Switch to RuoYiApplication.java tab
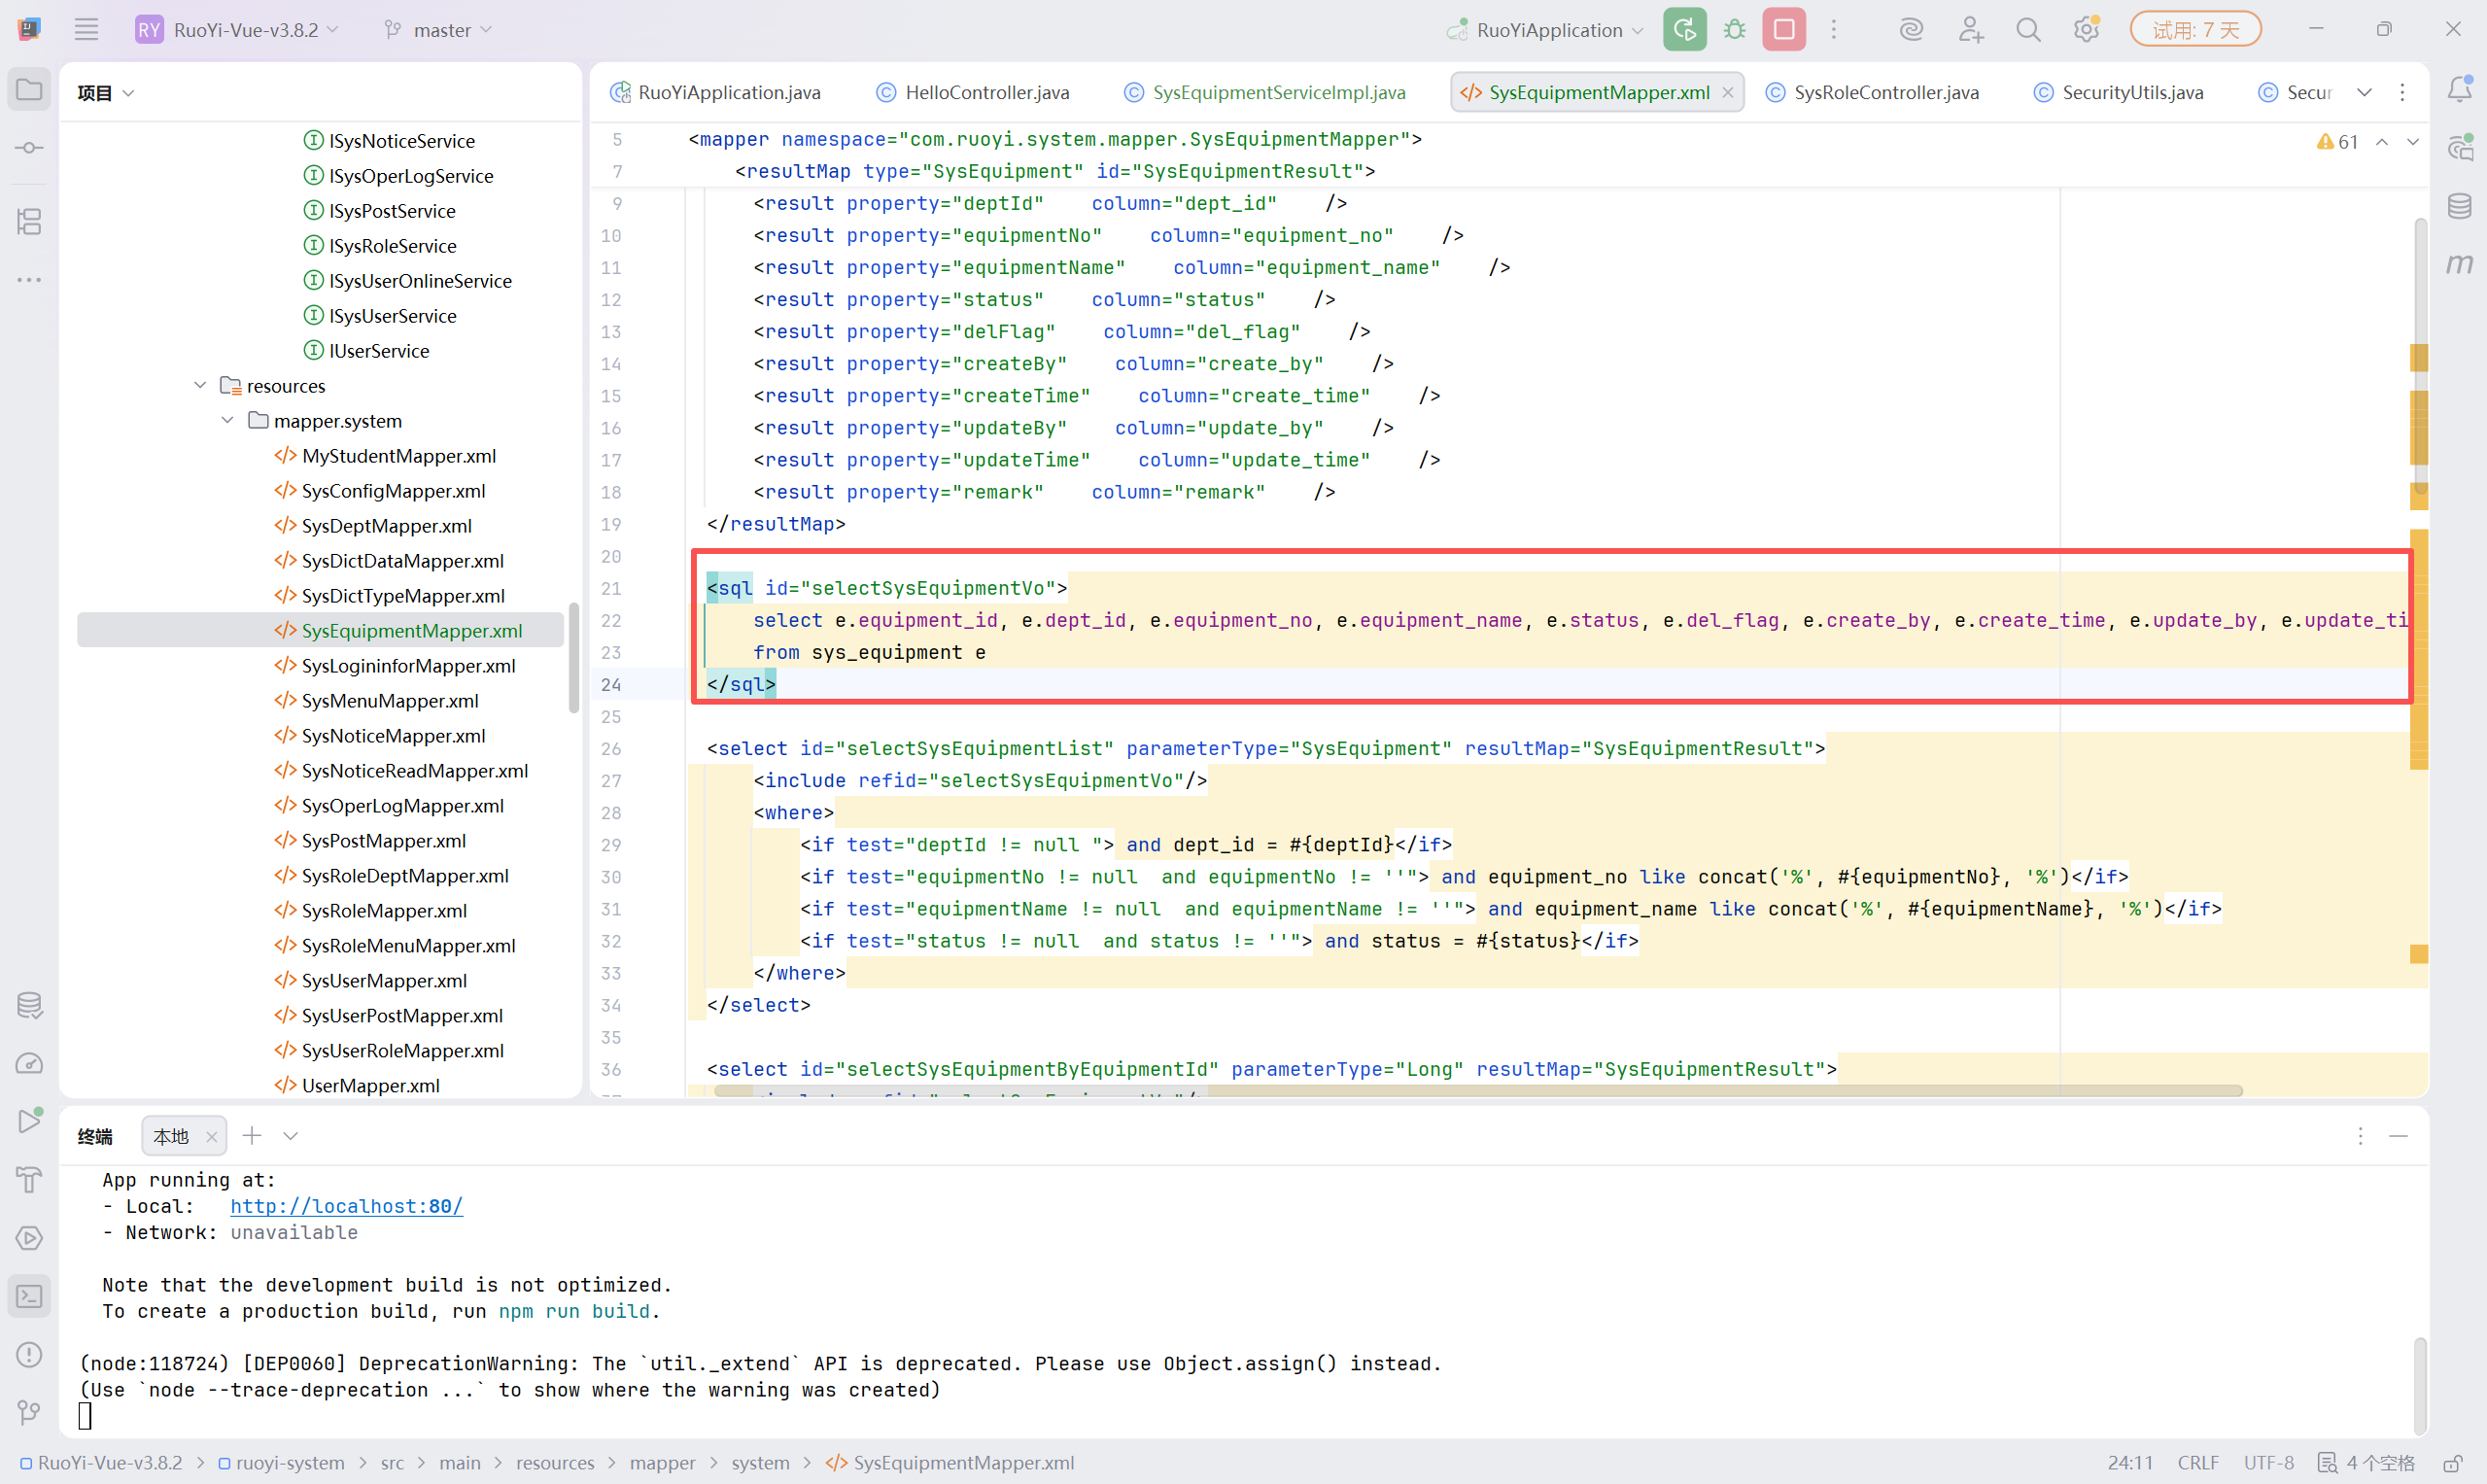 coord(716,92)
